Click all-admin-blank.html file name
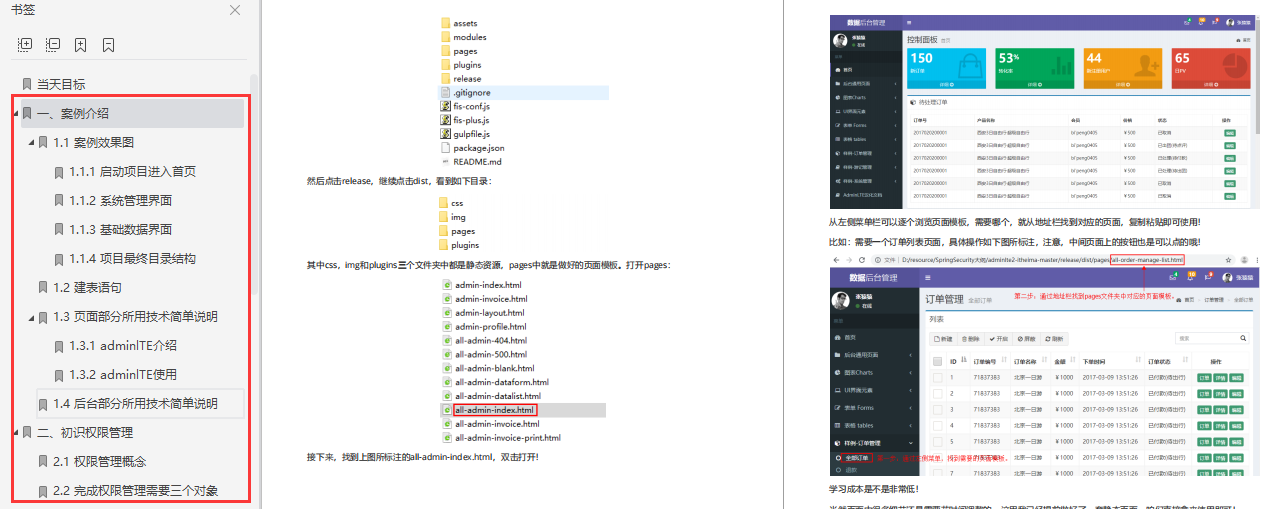 click(497, 368)
